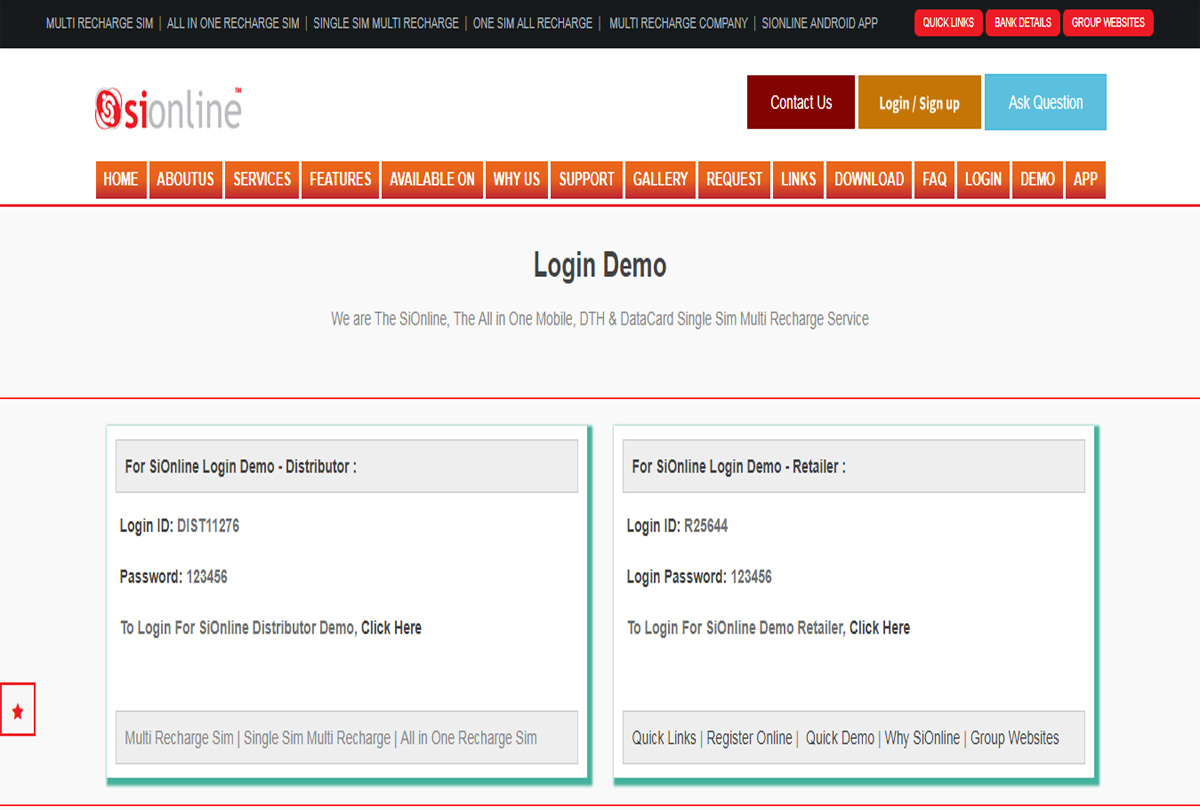The image size is (1200, 810).
Task: Follow Single Sim Multi Recharge footer link
Action: click(317, 738)
